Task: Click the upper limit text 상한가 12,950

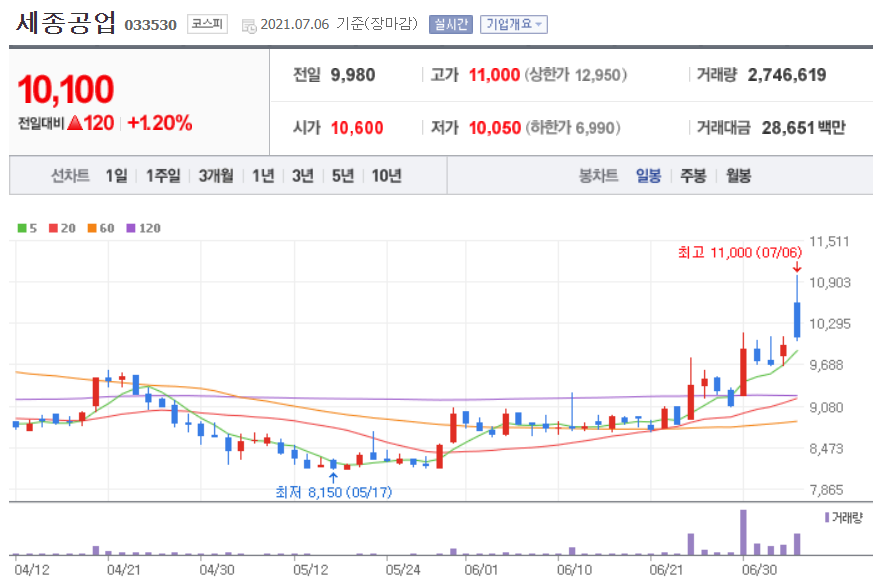Action: point(576,75)
